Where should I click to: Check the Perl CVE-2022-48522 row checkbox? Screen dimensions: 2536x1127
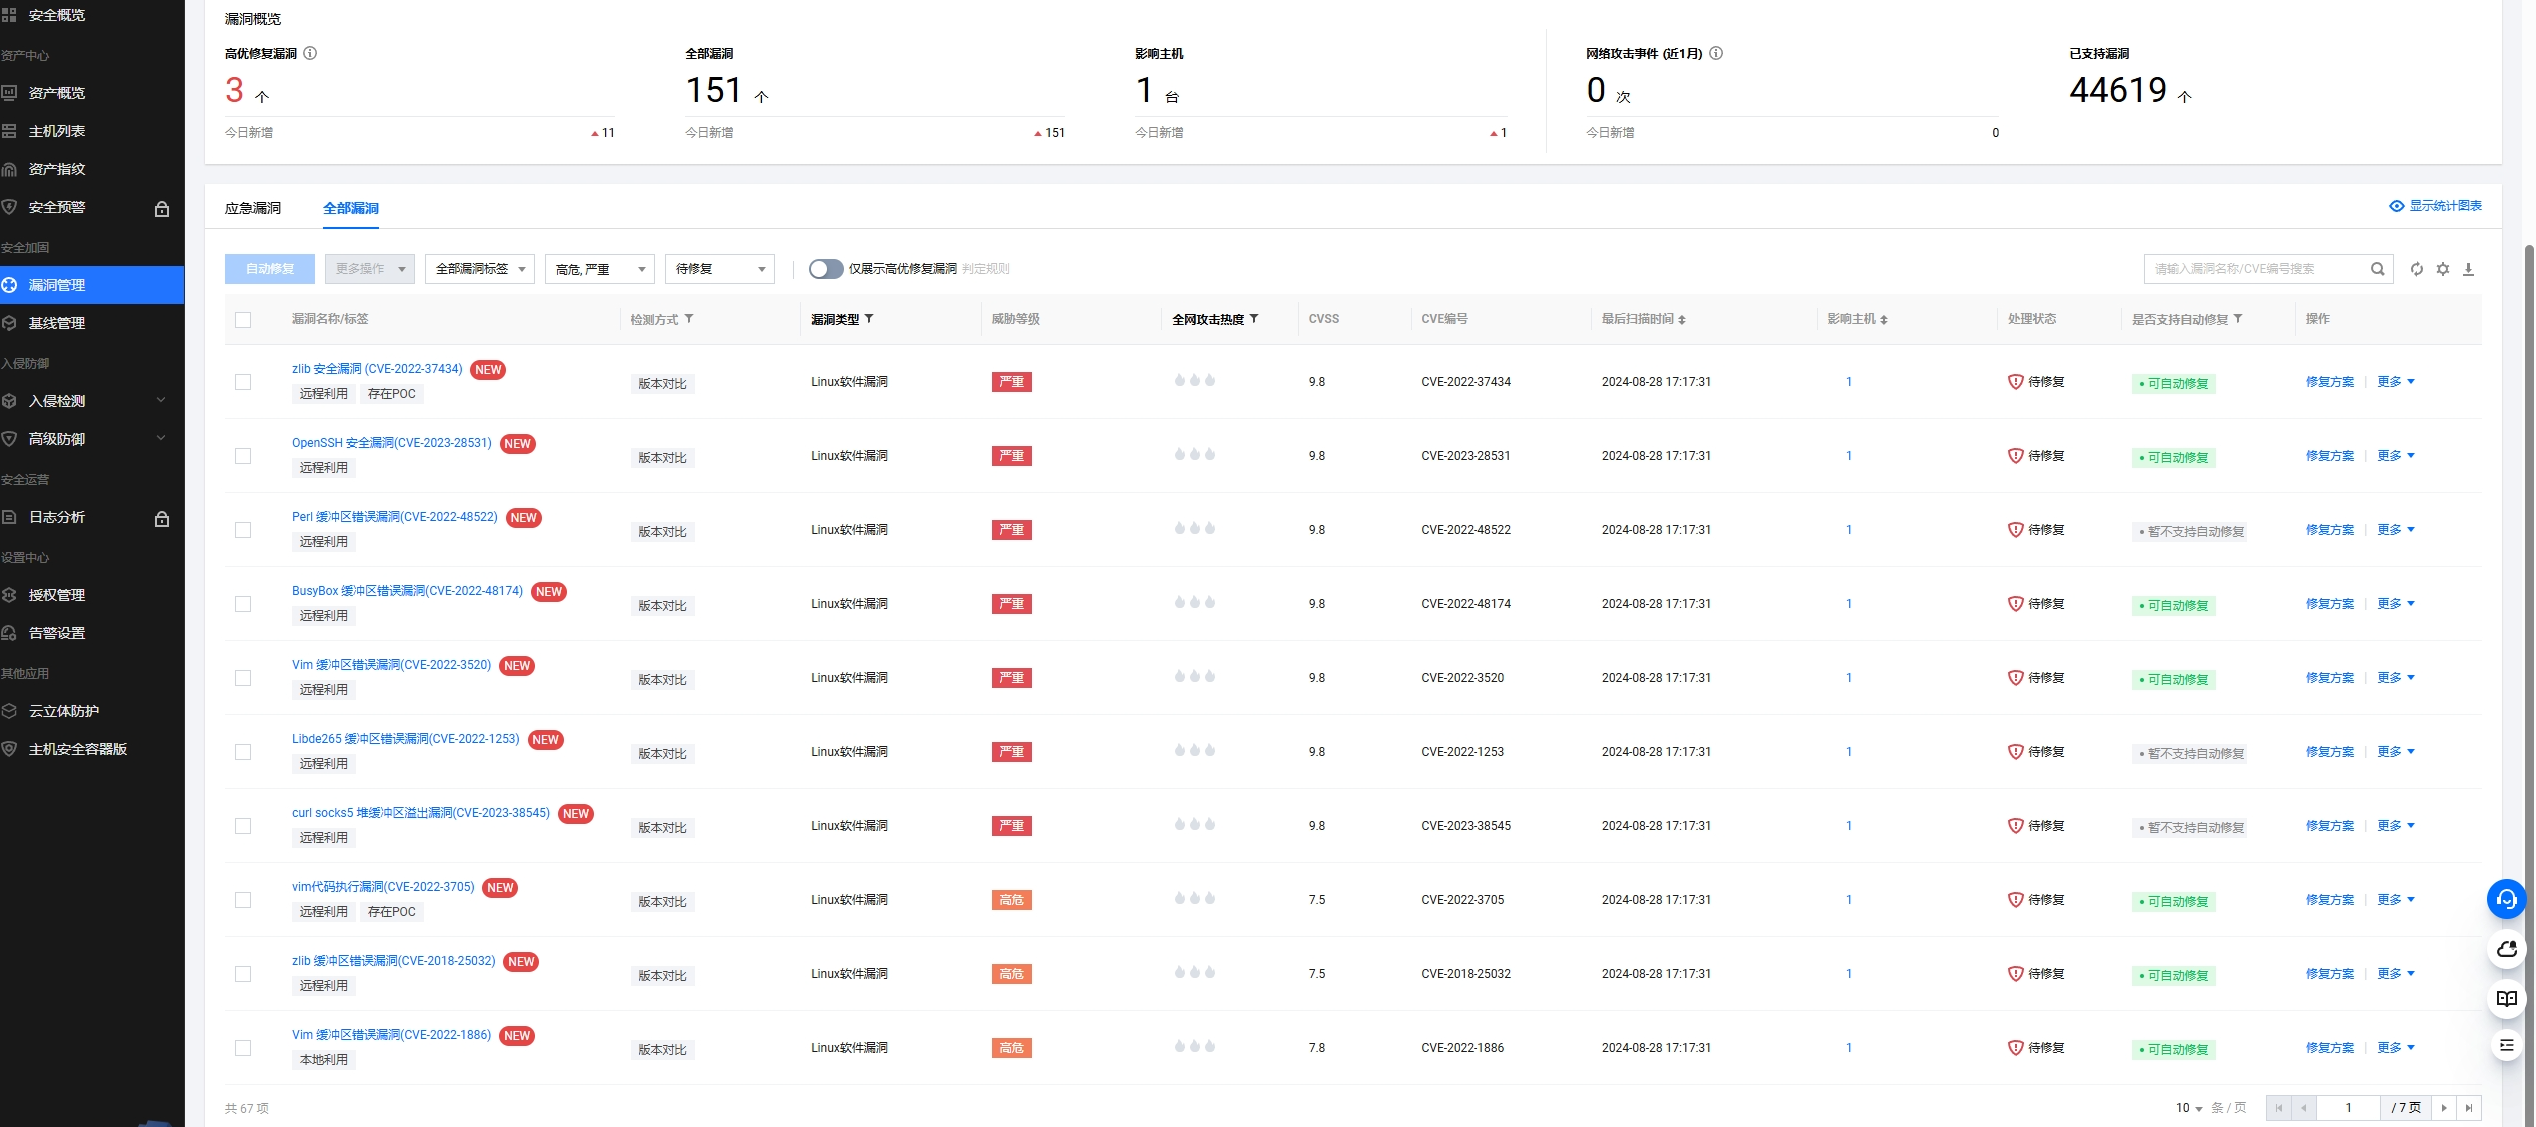click(243, 530)
